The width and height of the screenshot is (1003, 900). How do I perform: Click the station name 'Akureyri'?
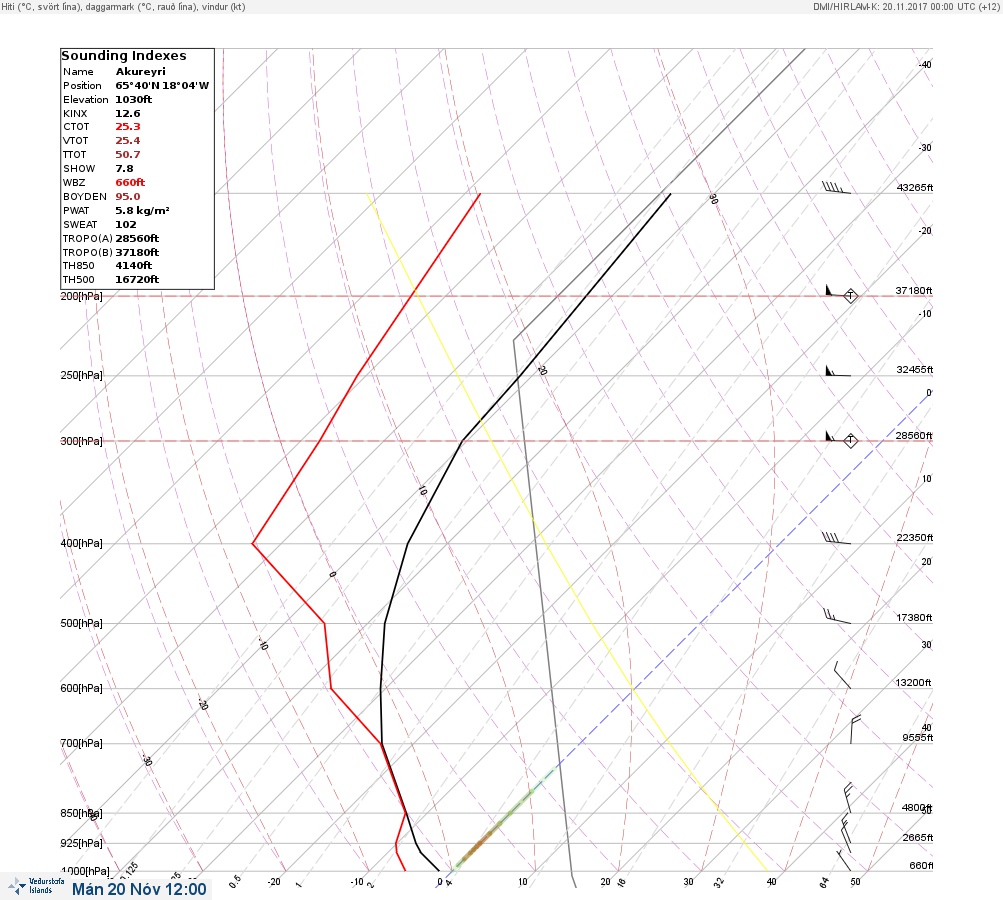point(141,72)
